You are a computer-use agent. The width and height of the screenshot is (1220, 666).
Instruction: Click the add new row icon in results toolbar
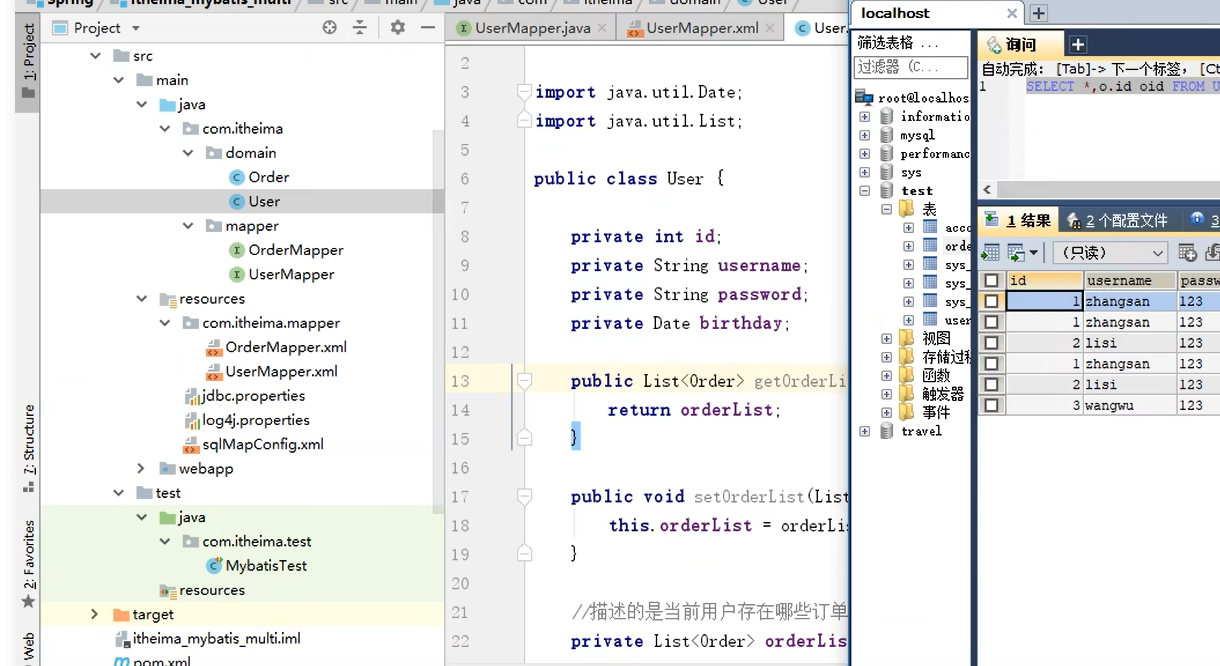click(1186, 252)
